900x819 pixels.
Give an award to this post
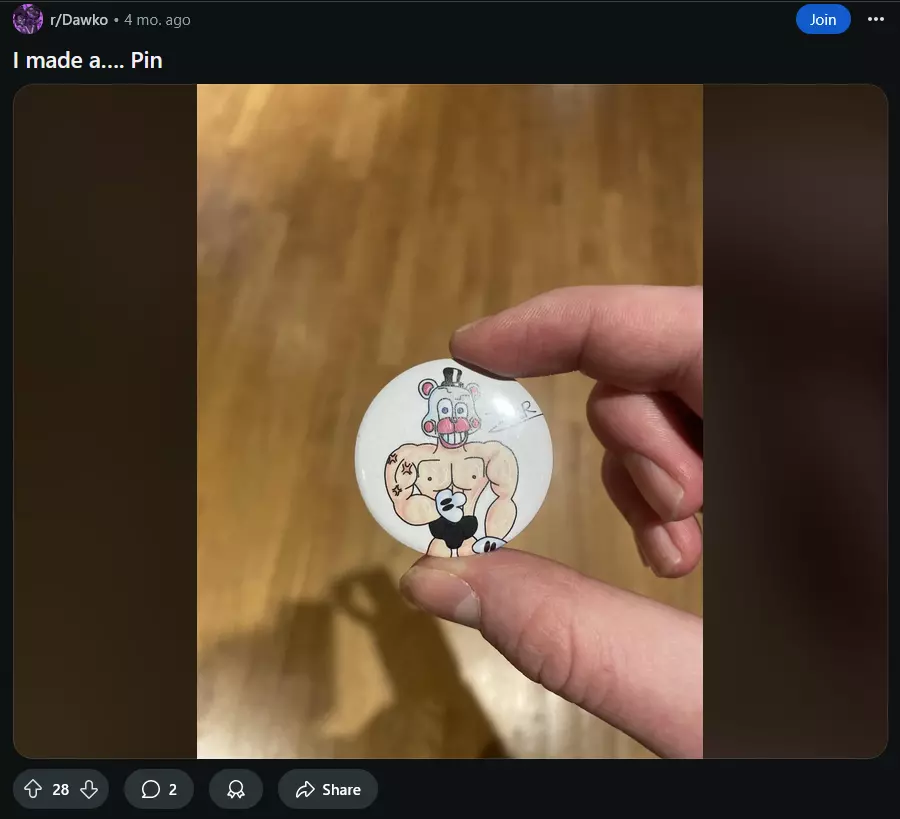tap(236, 789)
